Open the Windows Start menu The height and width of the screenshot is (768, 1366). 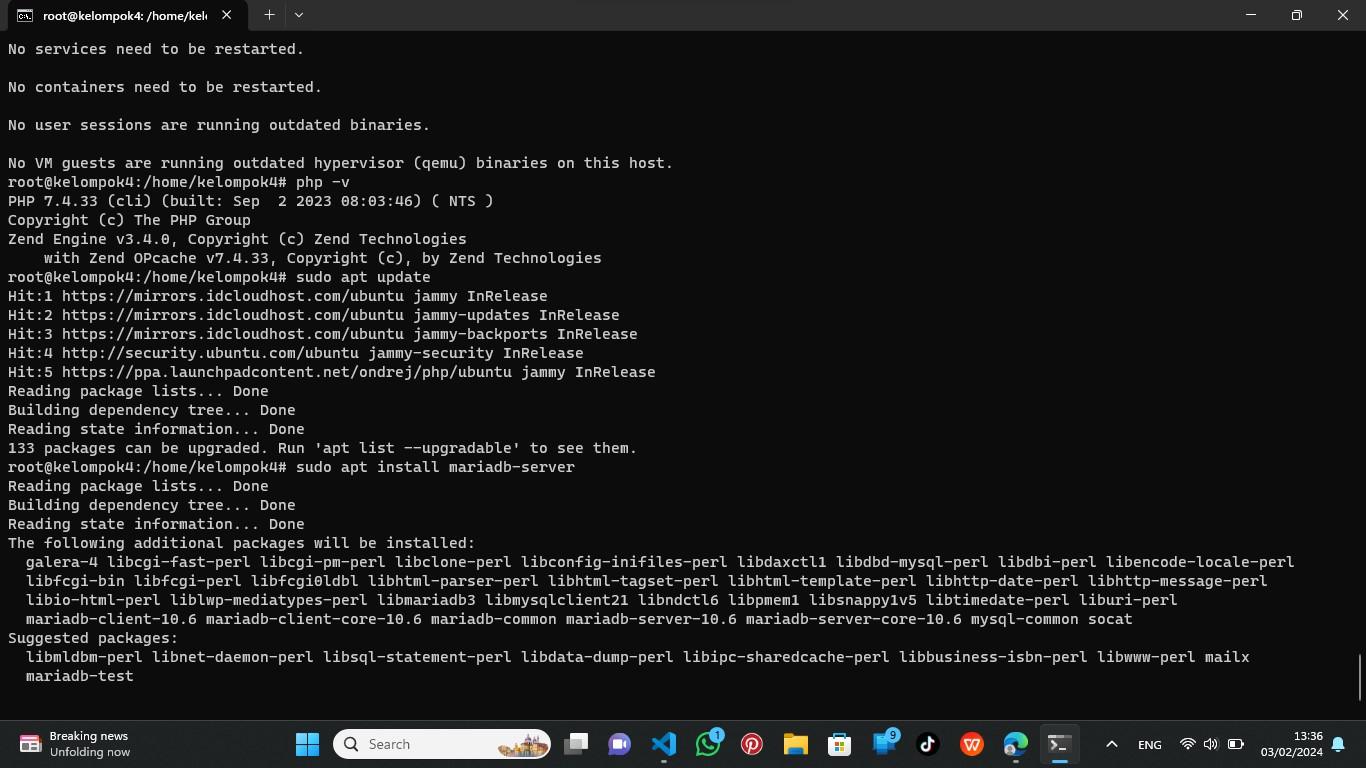[x=307, y=744]
